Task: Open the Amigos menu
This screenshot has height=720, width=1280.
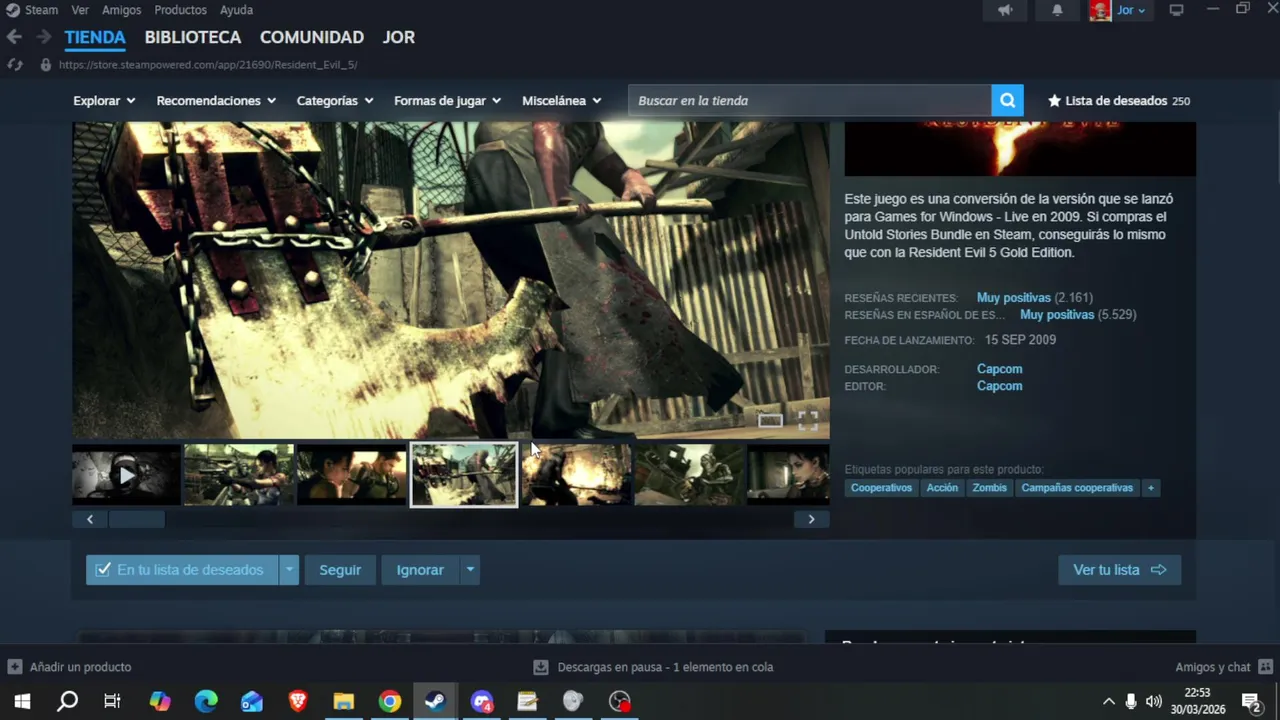Action: point(121,10)
